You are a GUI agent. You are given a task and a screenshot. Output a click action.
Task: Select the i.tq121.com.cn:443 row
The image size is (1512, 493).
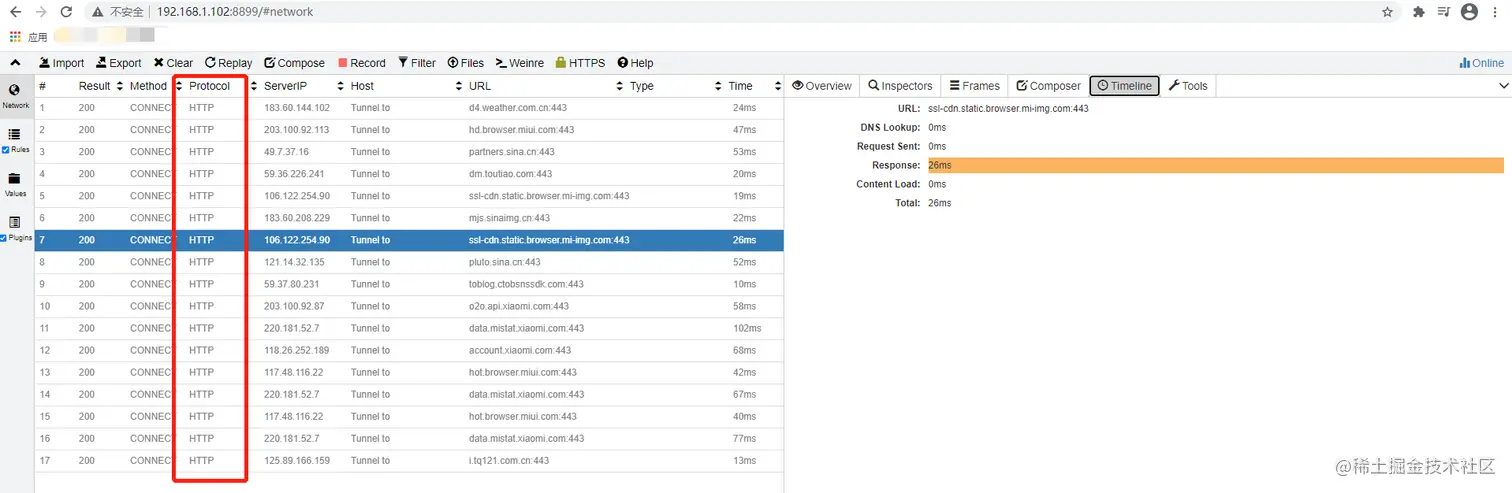(x=409, y=461)
